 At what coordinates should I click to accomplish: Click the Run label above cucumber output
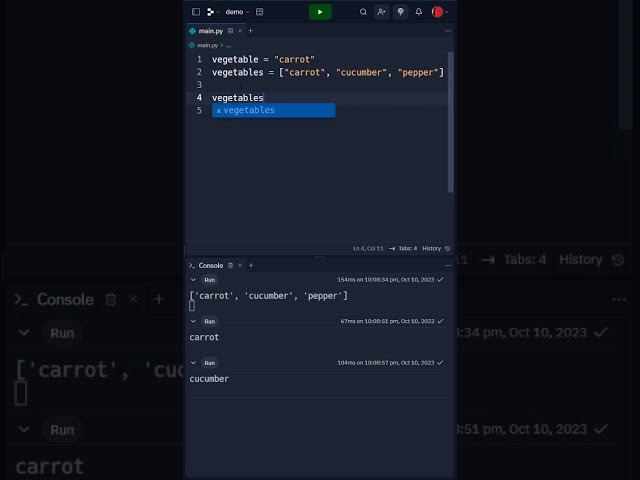coord(209,363)
